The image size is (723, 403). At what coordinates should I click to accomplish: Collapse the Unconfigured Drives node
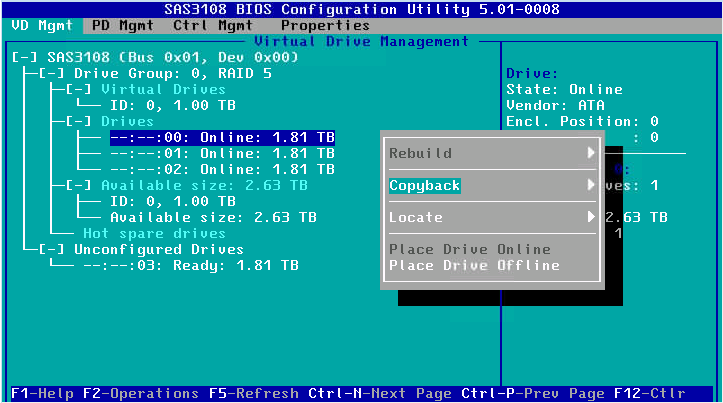[52, 249]
